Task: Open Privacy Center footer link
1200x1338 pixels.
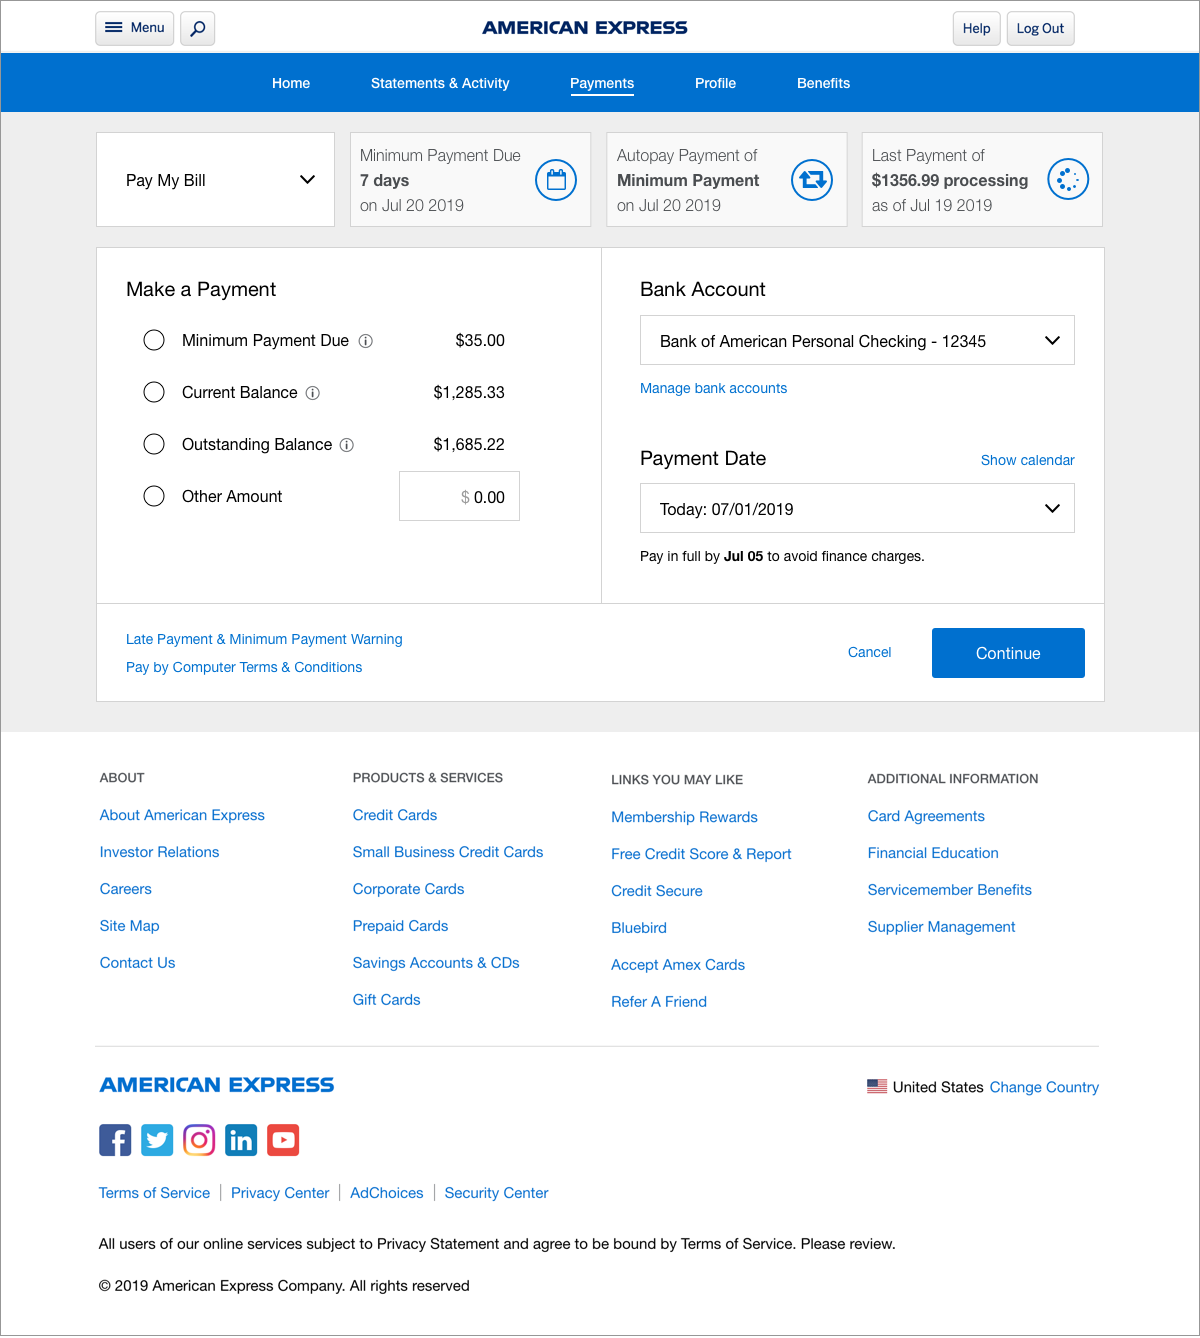Action: (x=280, y=1193)
